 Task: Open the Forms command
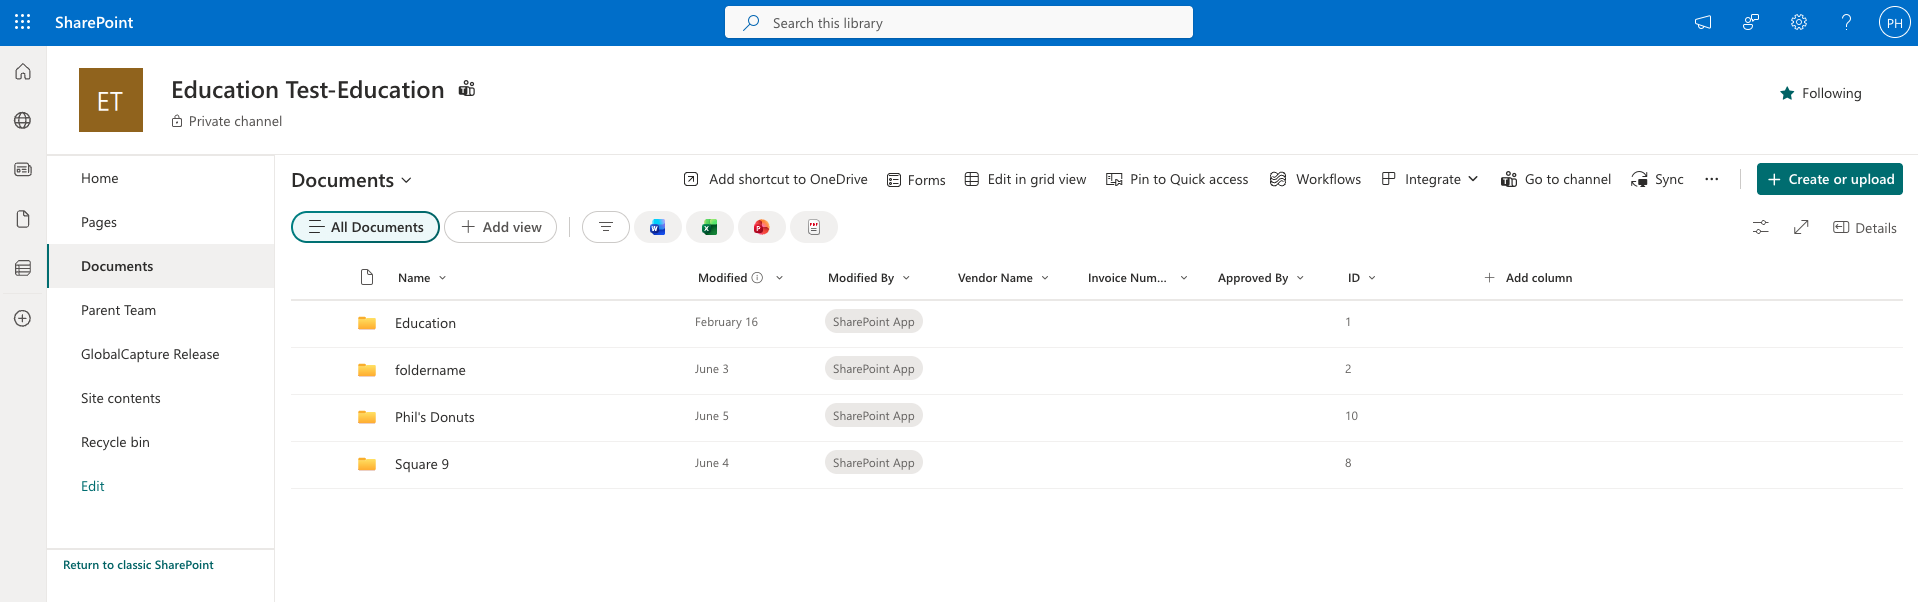click(916, 180)
